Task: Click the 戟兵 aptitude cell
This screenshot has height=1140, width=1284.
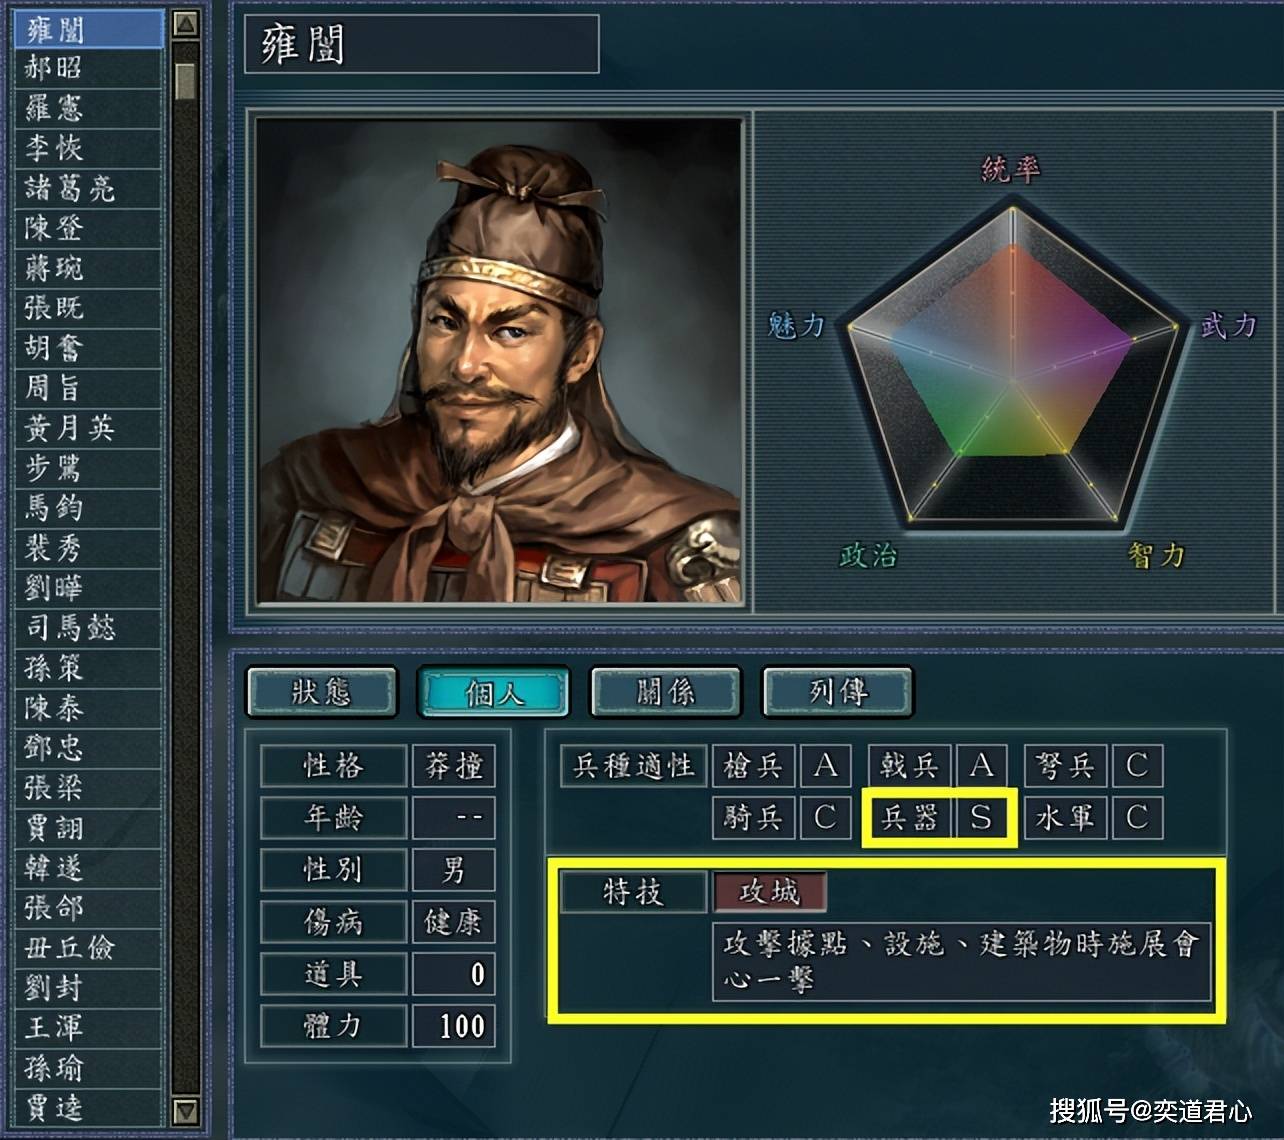Action: pyautogui.click(x=910, y=766)
